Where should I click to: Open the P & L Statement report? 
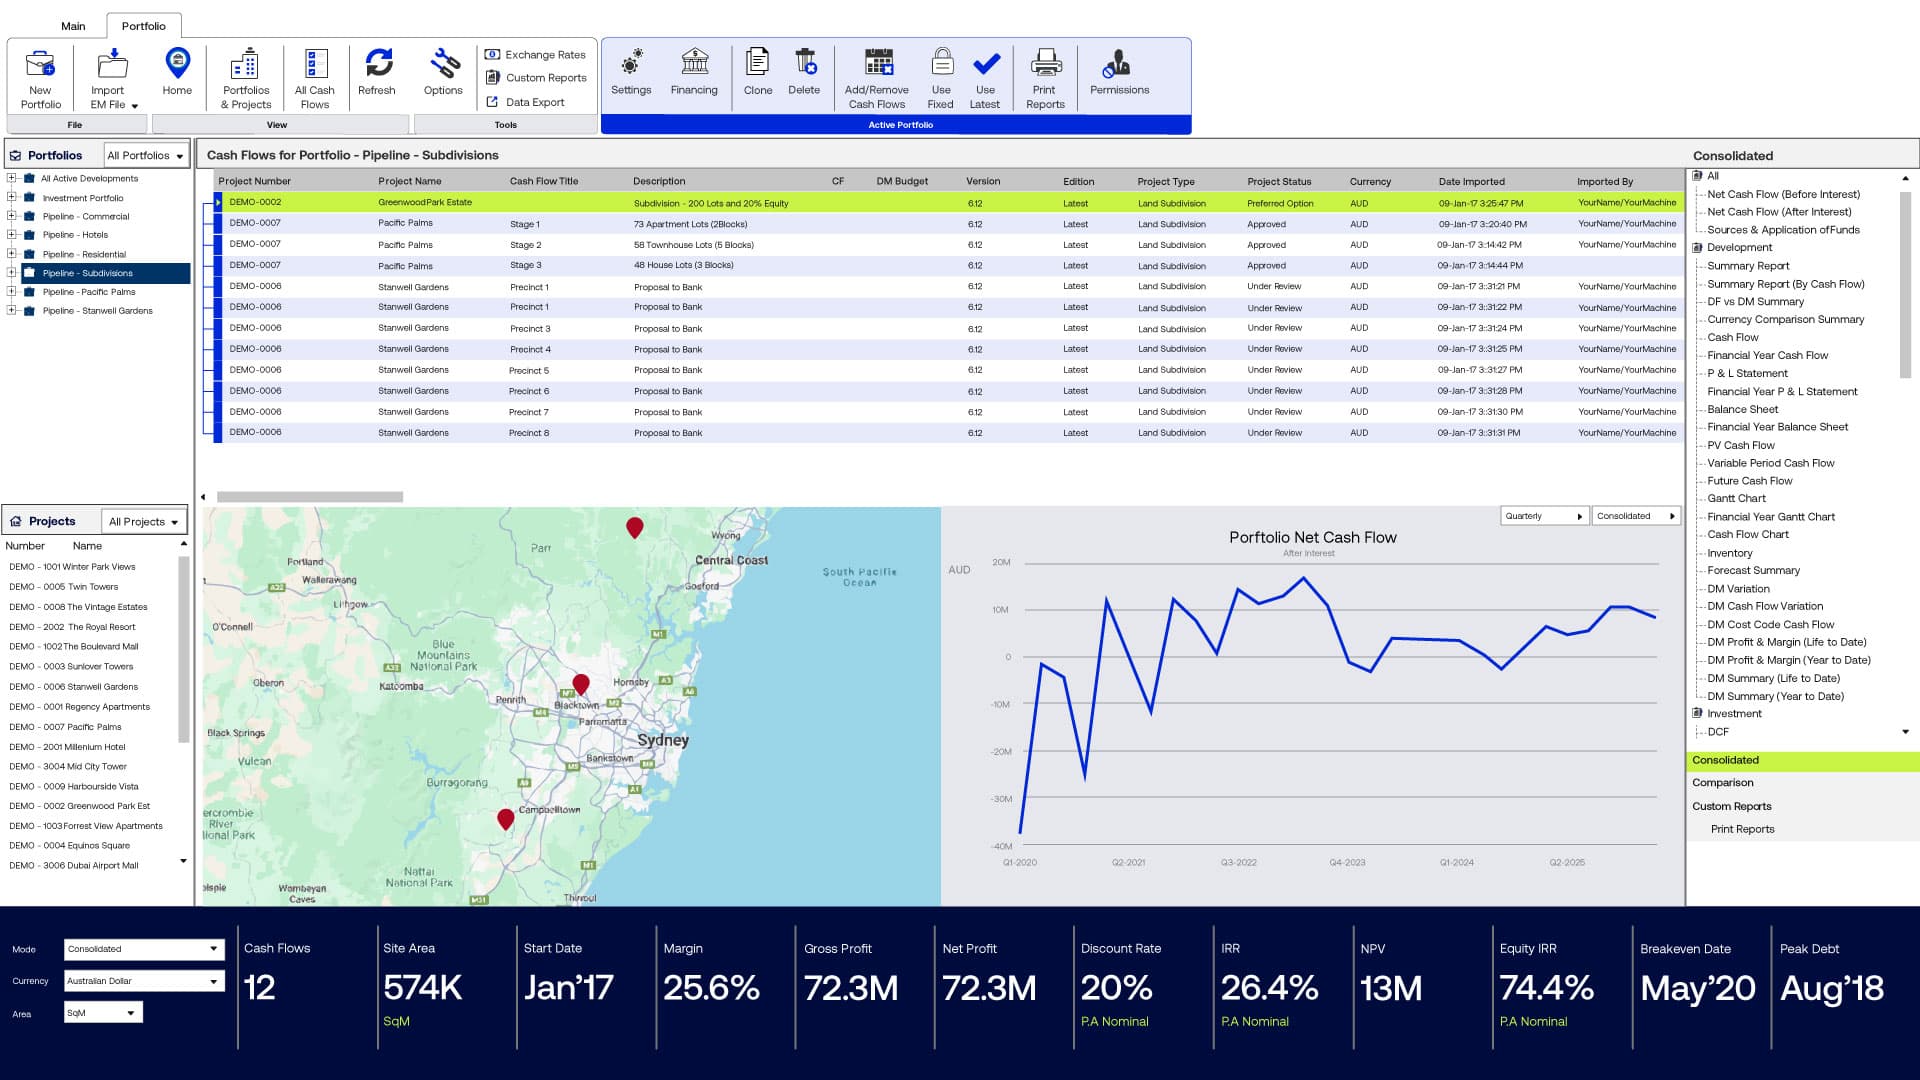pos(1746,373)
